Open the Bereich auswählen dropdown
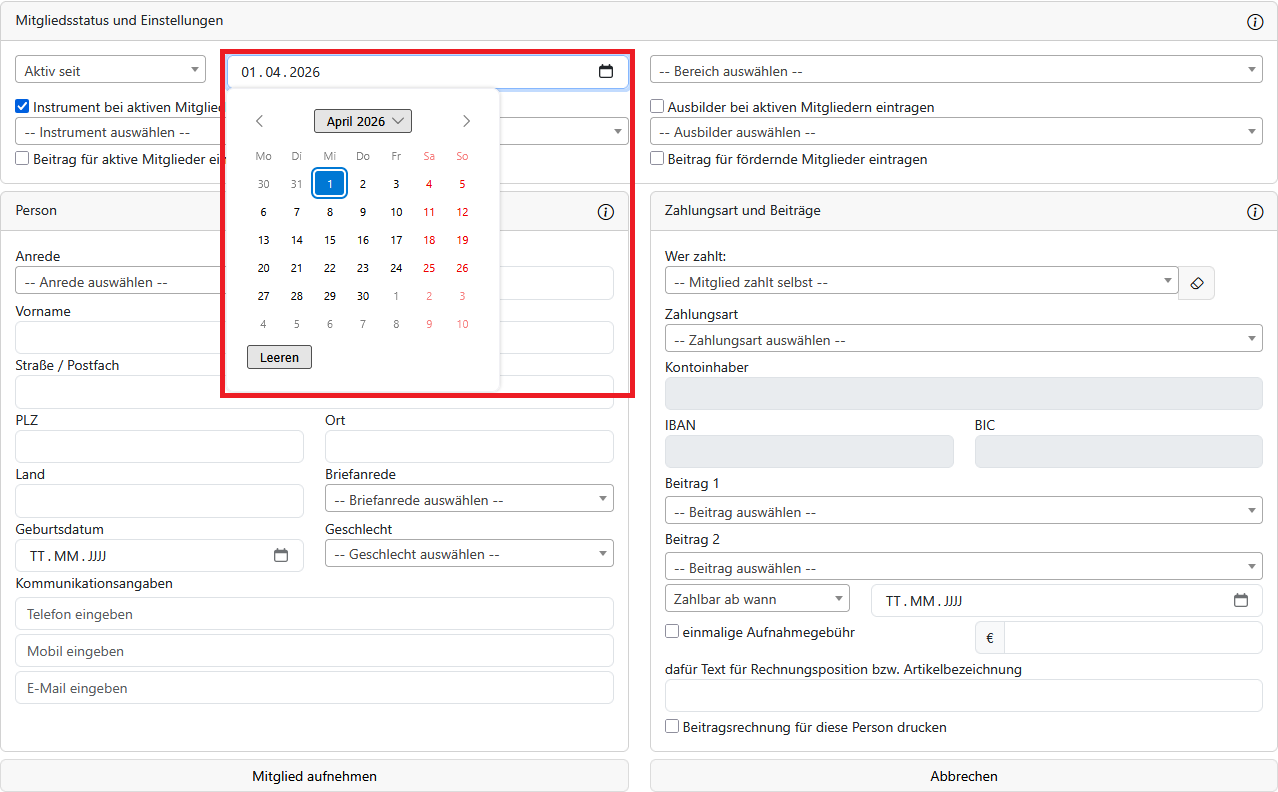The width and height of the screenshot is (1278, 792). [x=955, y=72]
